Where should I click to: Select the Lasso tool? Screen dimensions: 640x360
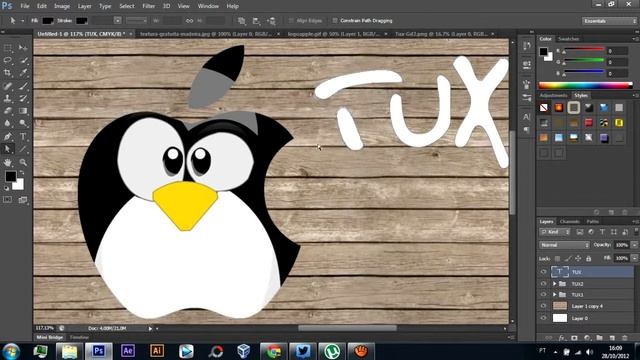8,60
